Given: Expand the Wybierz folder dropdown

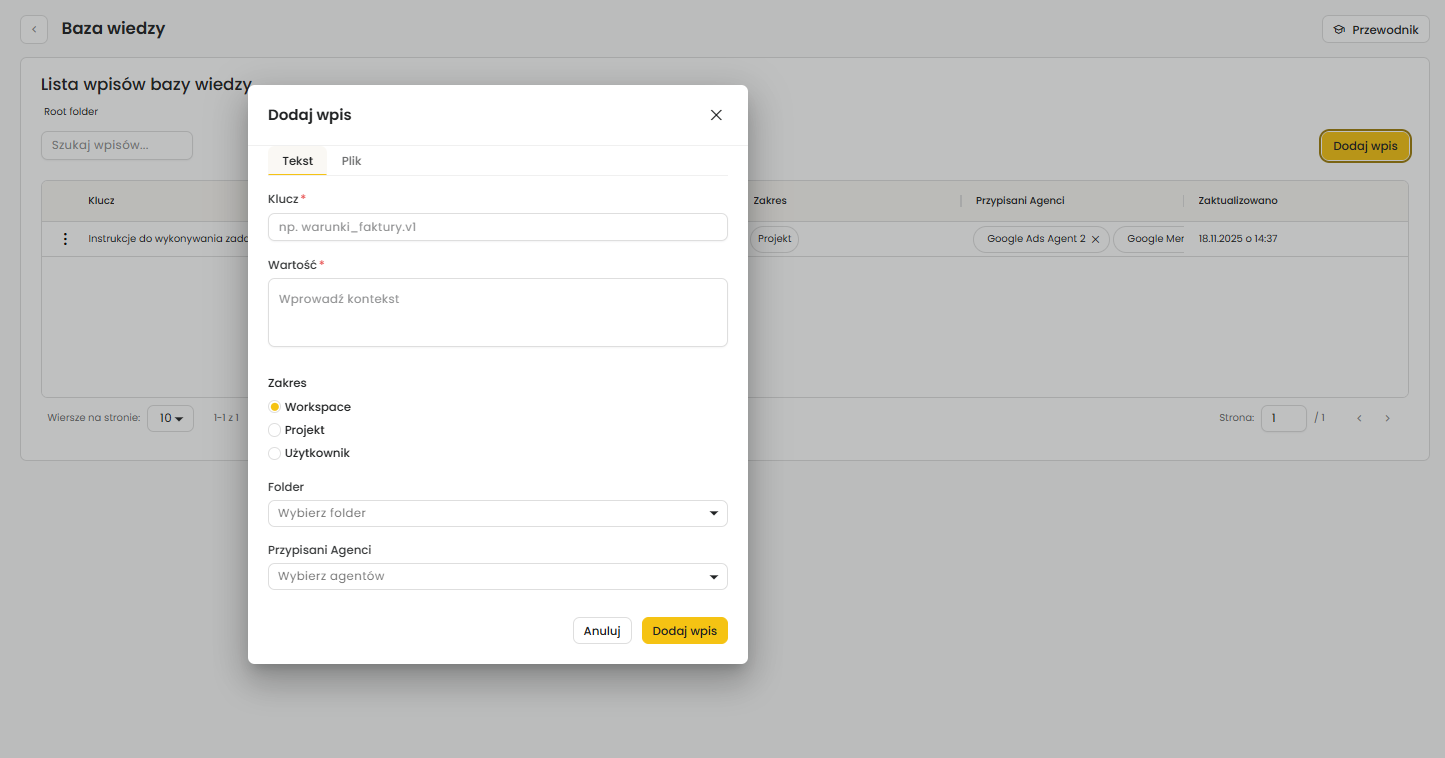Looking at the screenshot, I should (497, 513).
